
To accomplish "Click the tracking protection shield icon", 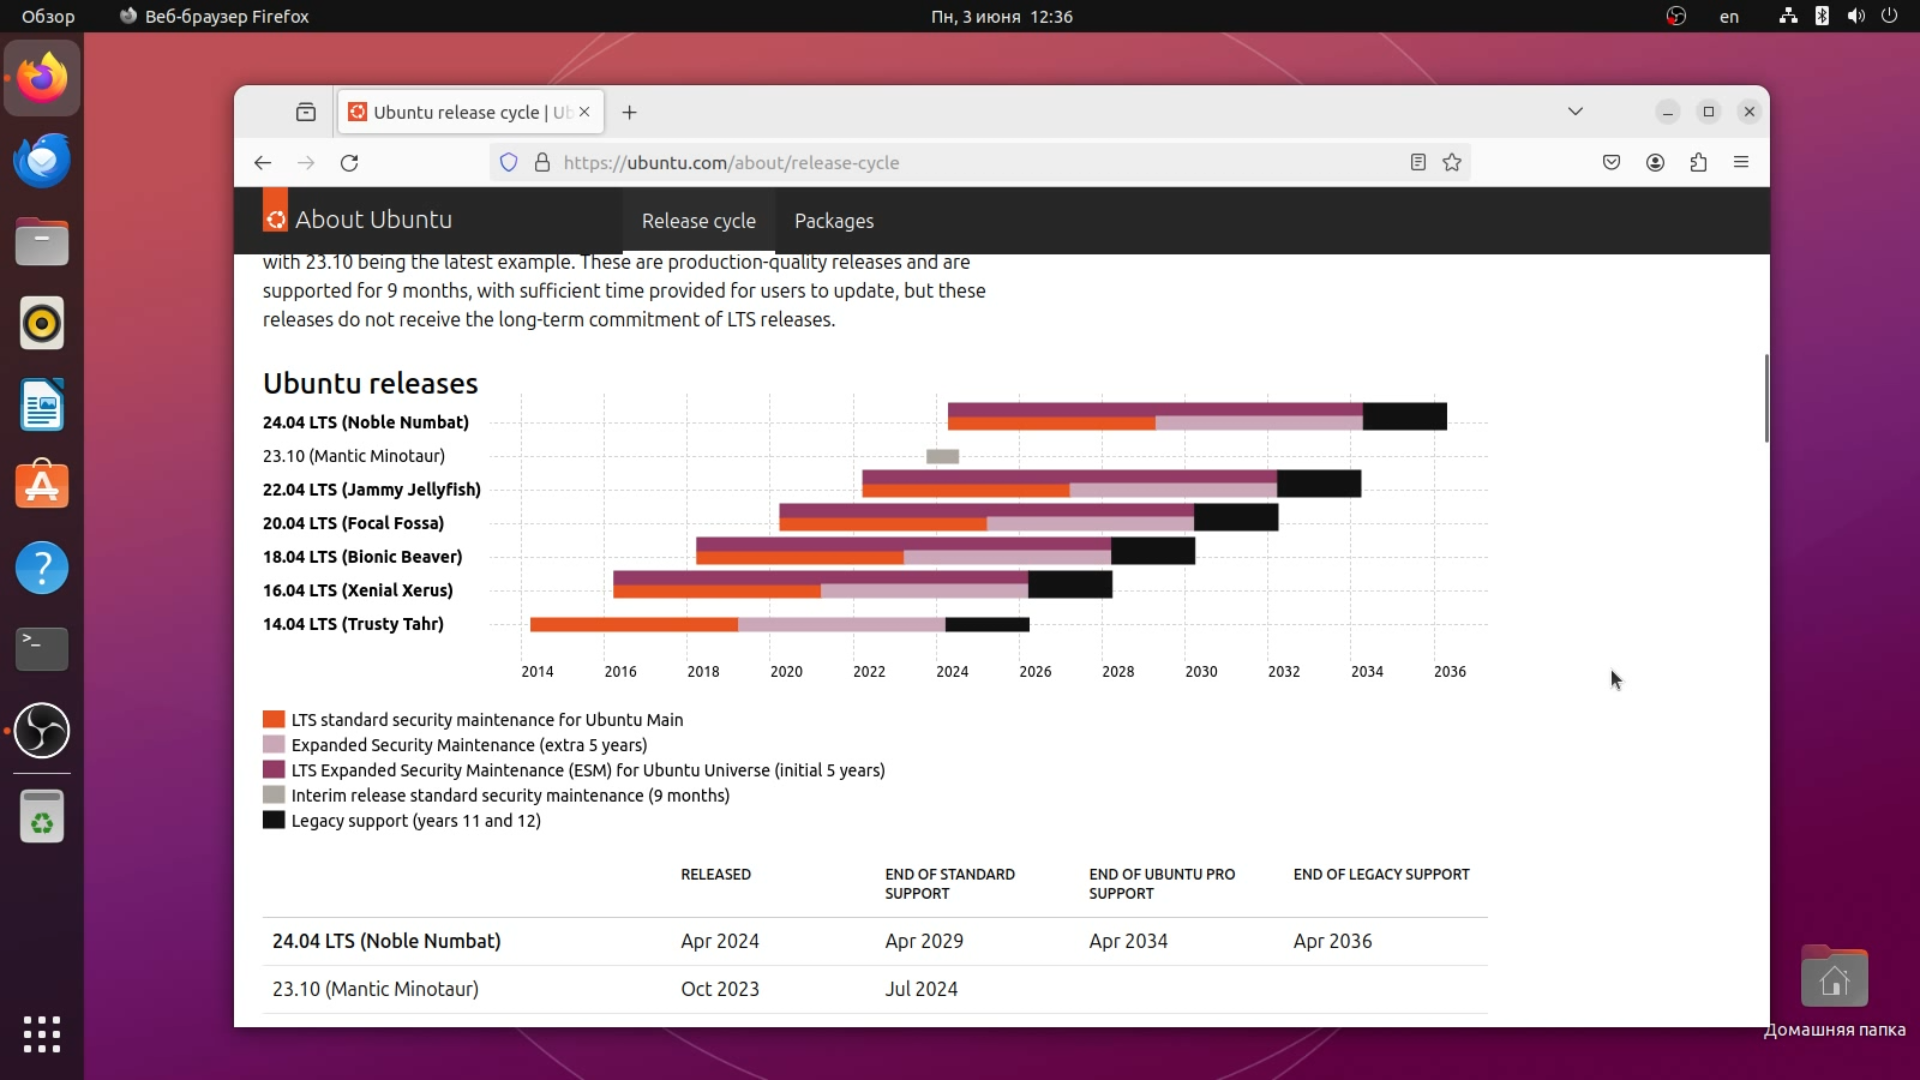I will [510, 162].
